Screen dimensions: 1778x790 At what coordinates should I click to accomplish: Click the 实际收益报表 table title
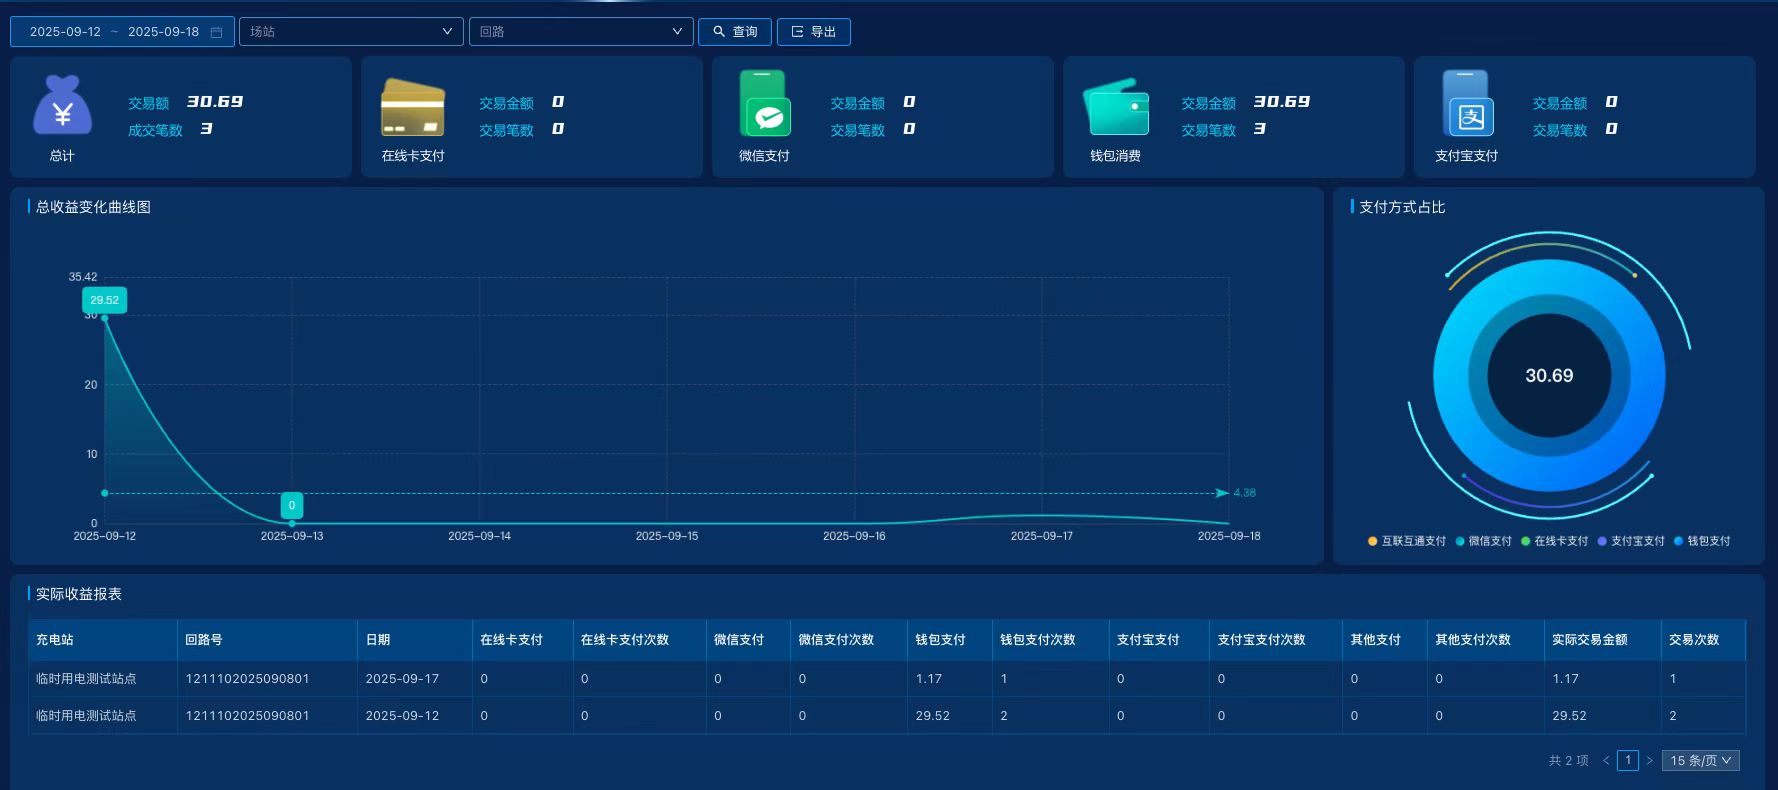tap(79, 594)
